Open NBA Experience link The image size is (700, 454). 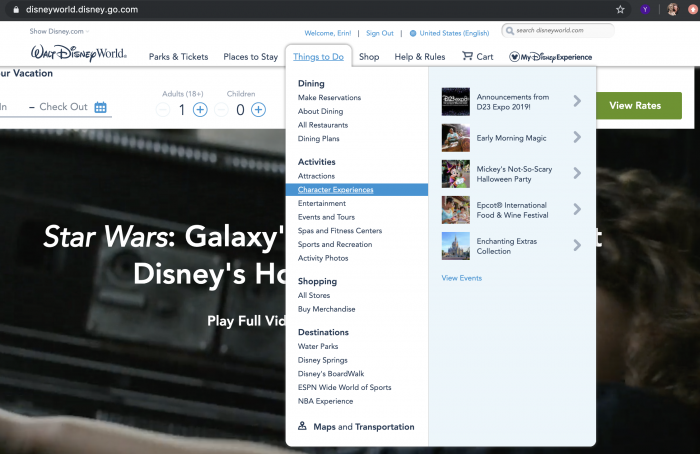pos(325,401)
